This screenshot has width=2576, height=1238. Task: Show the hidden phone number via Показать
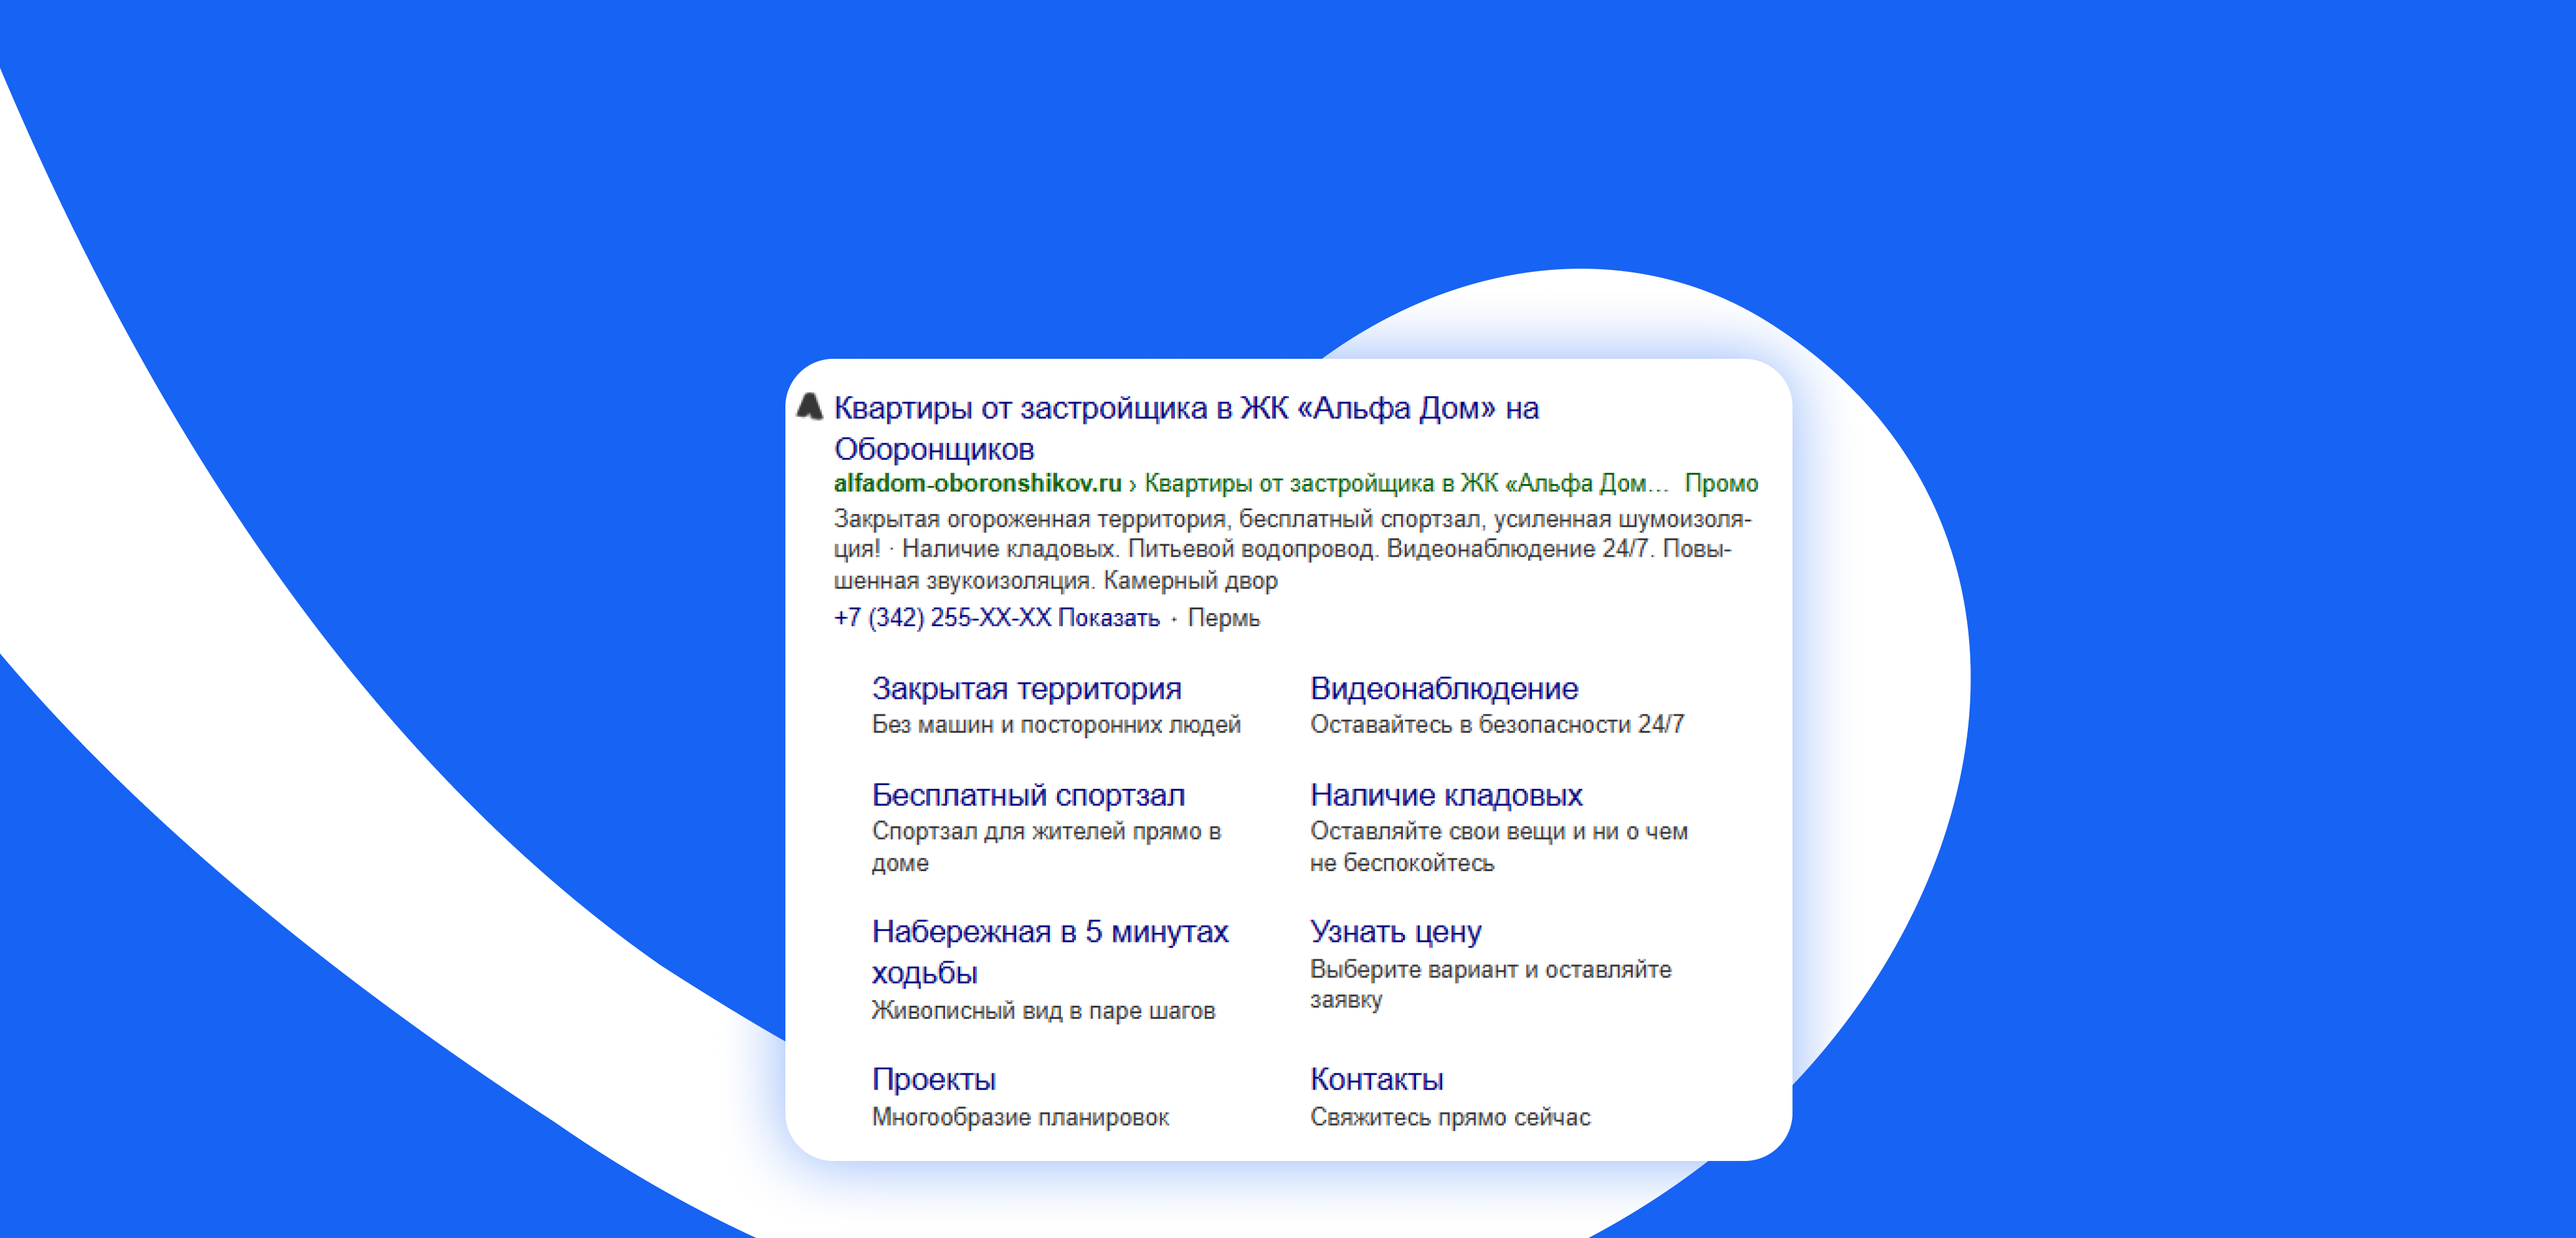coord(1108,618)
